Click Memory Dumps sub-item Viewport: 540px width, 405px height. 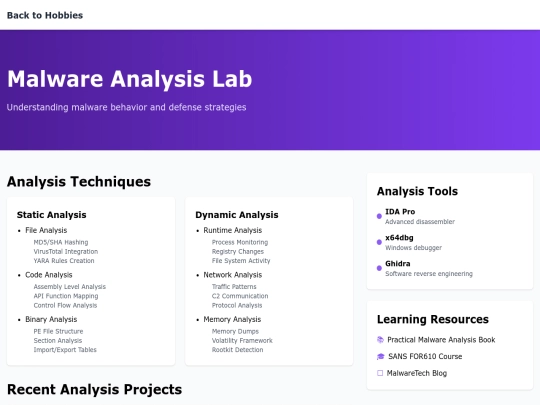235,331
